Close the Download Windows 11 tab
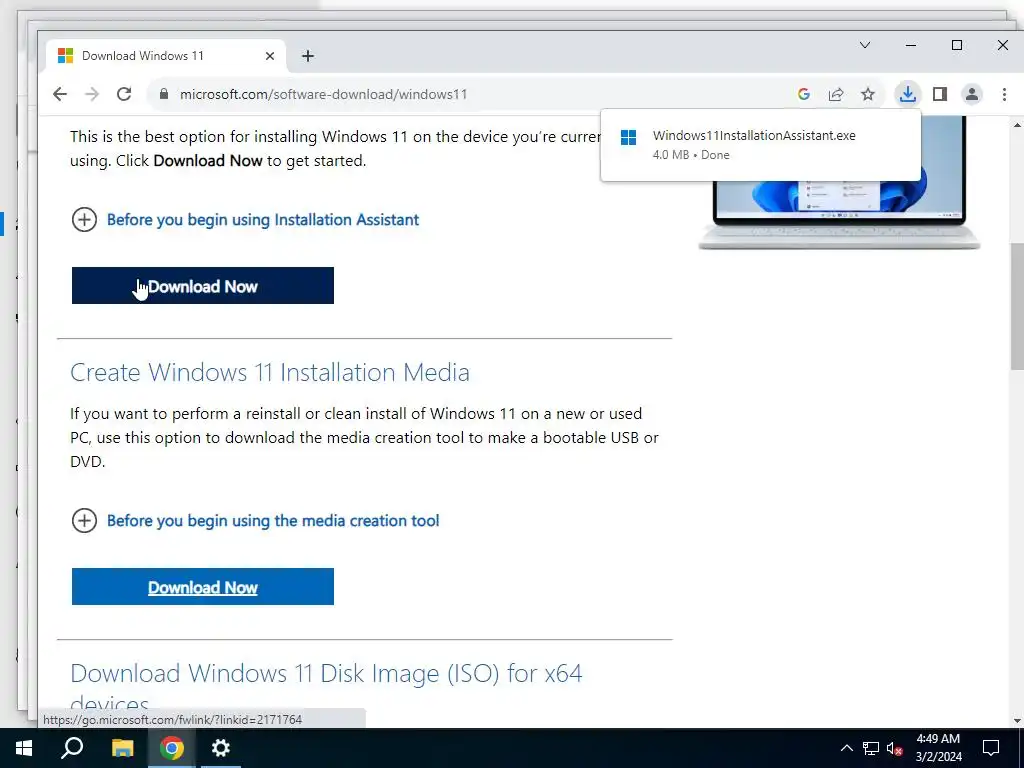This screenshot has width=1024, height=768. [270, 56]
